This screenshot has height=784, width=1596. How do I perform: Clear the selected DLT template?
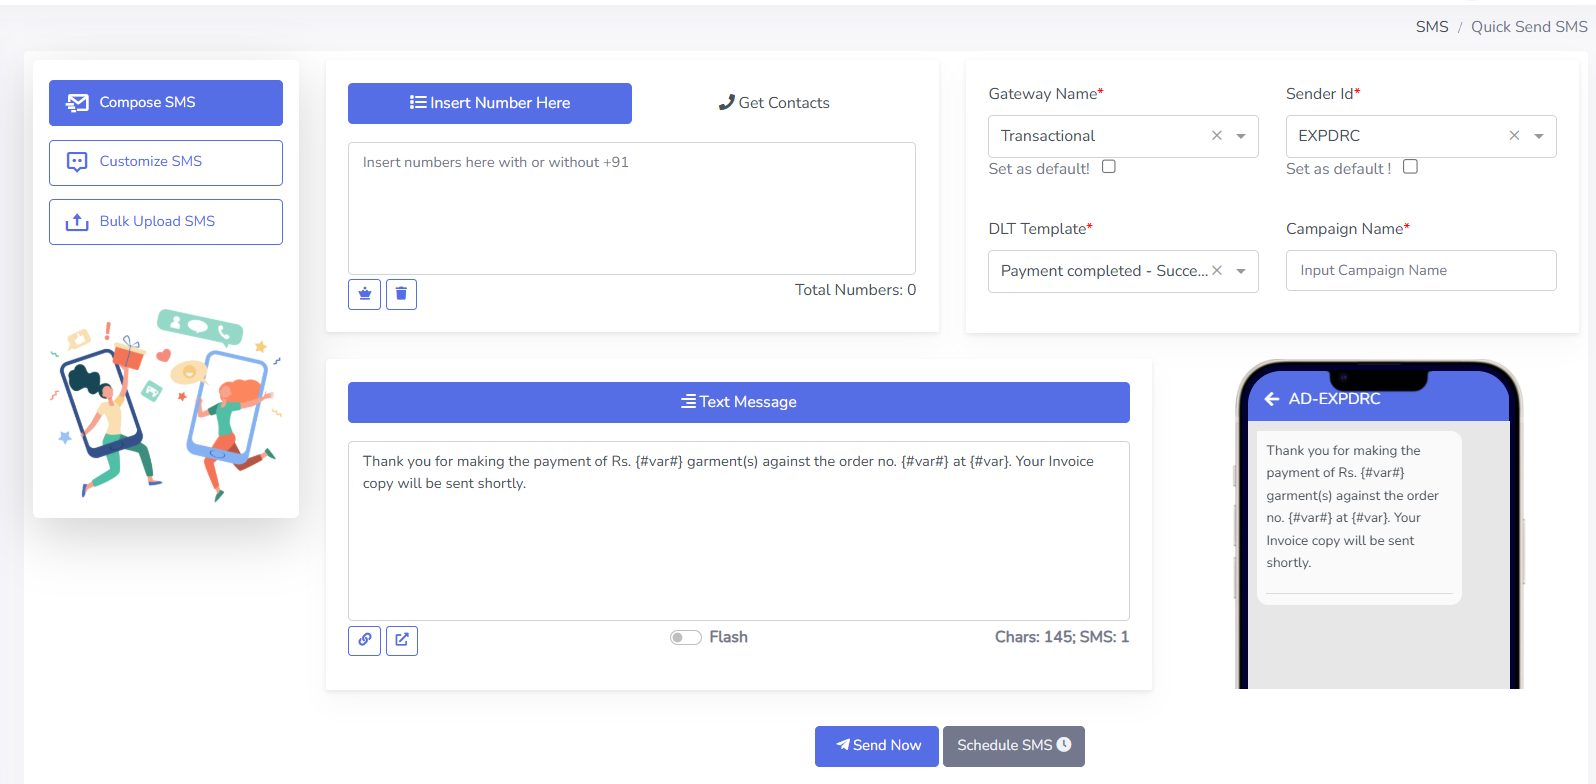coord(1217,271)
